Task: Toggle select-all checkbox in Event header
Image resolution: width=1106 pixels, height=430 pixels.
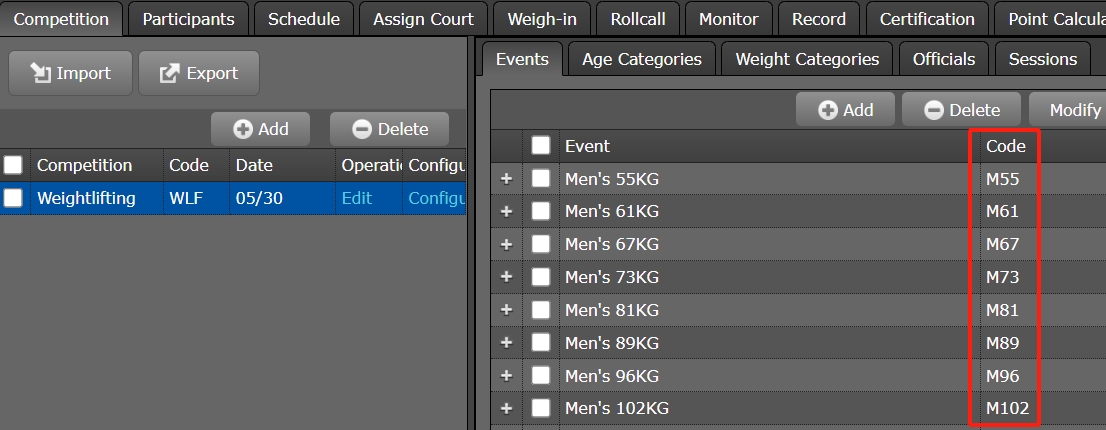Action: point(541,146)
